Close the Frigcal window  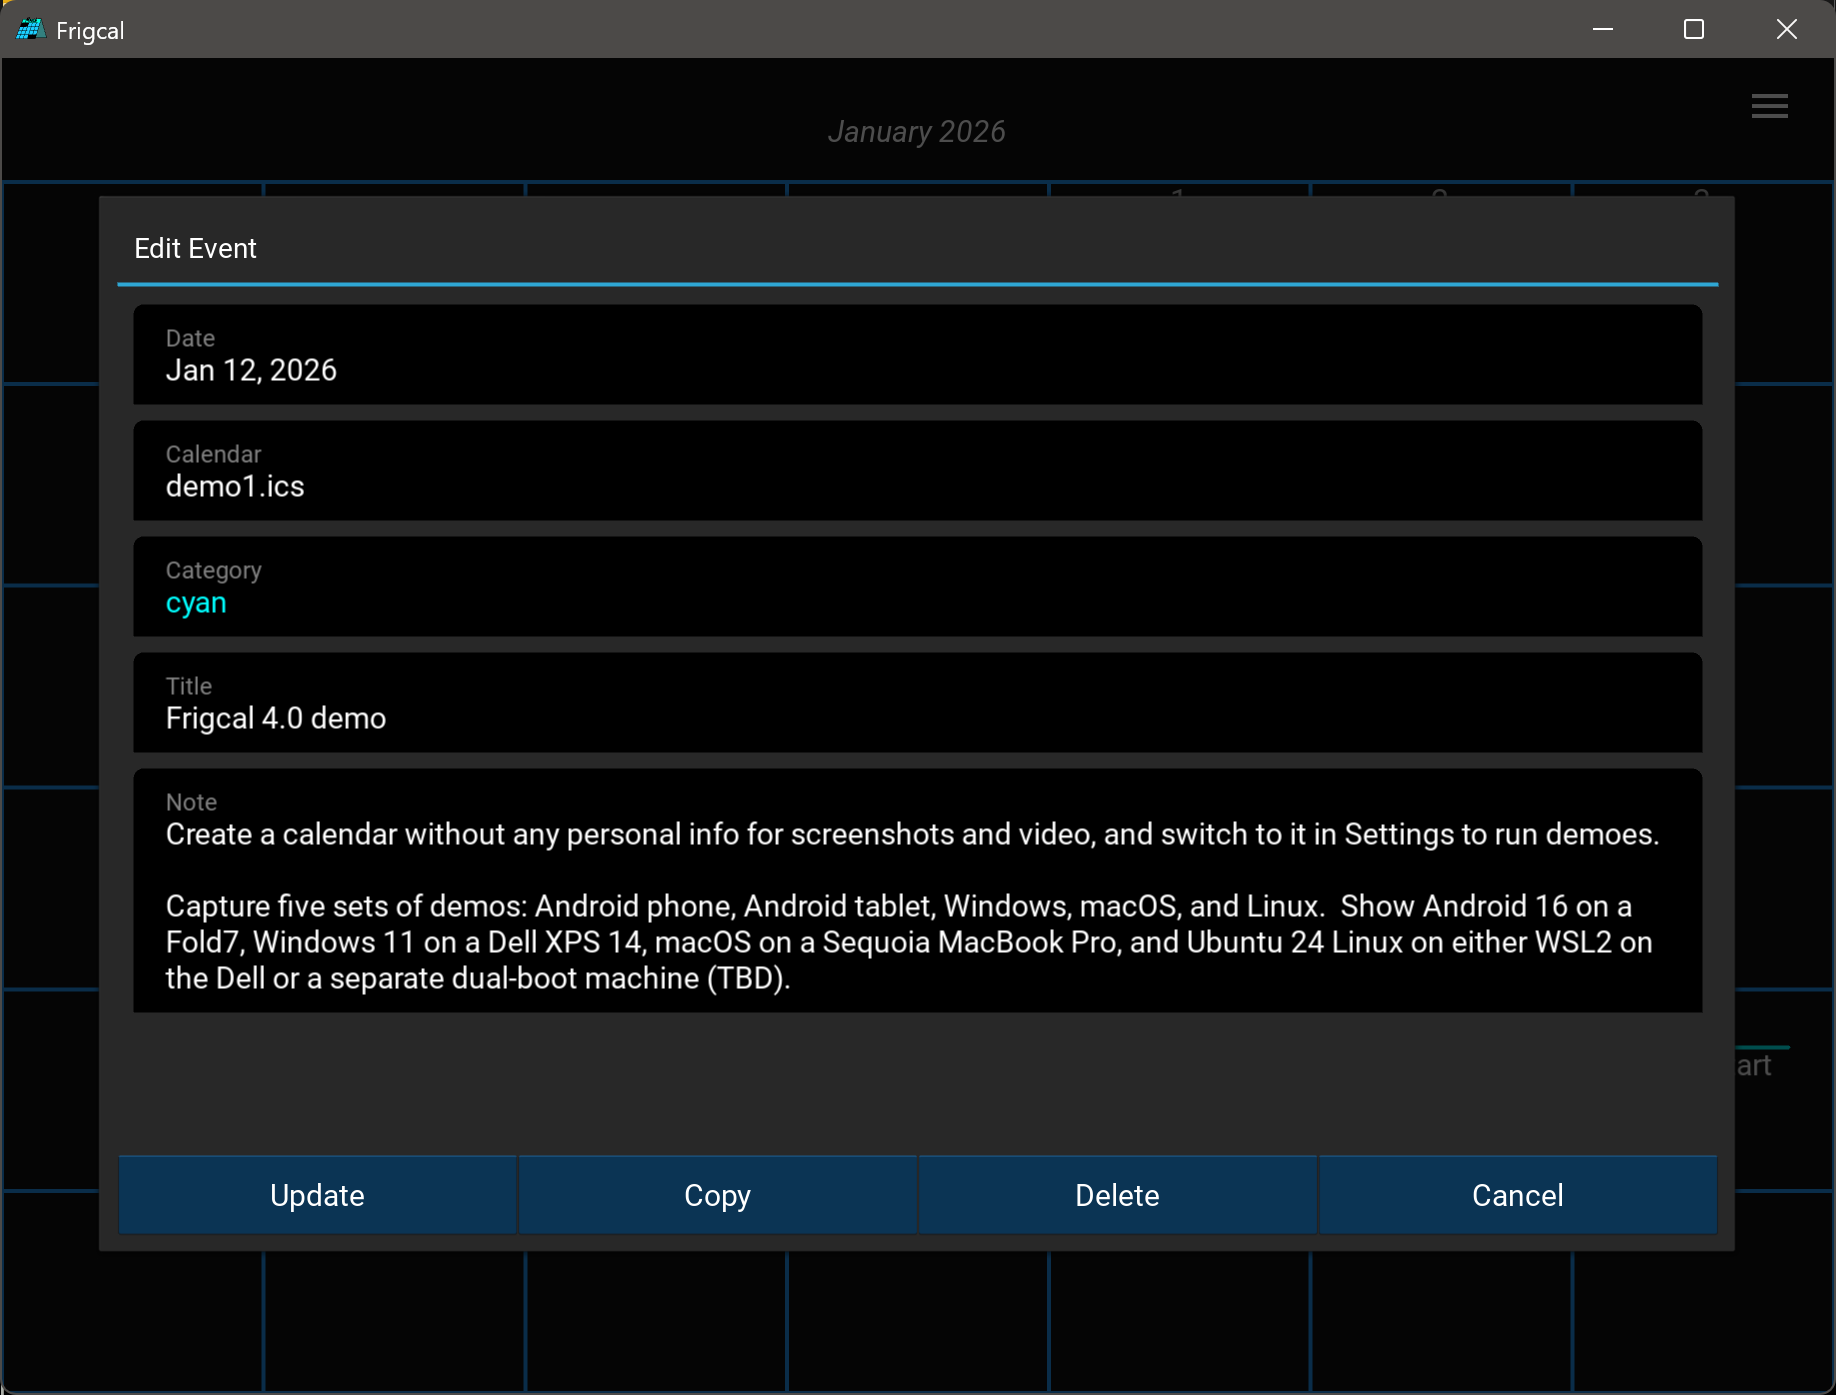(x=1786, y=30)
